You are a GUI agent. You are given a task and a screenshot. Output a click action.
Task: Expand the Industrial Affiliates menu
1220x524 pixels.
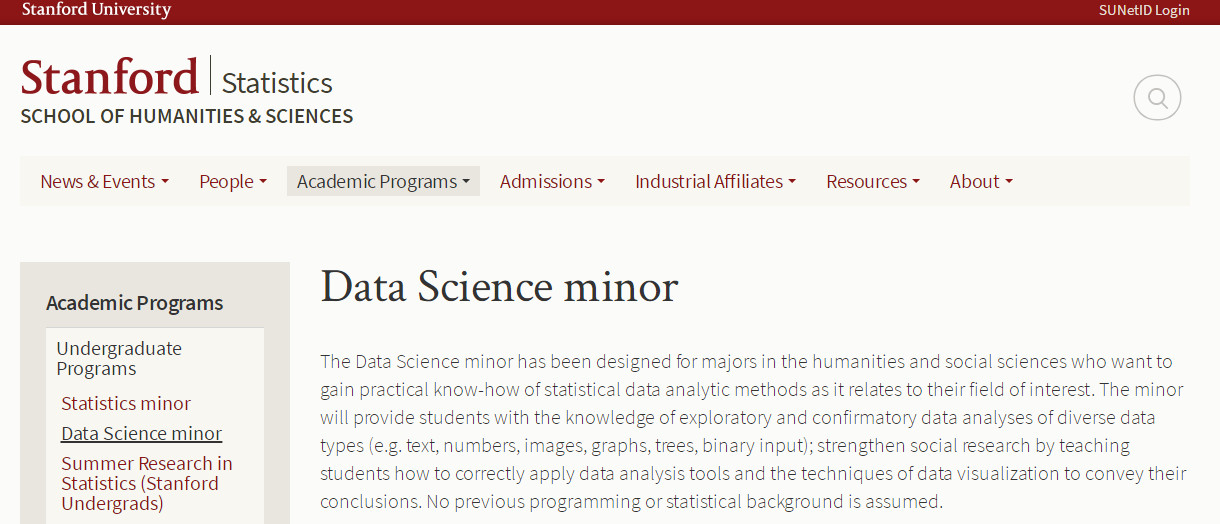pyautogui.click(x=715, y=181)
